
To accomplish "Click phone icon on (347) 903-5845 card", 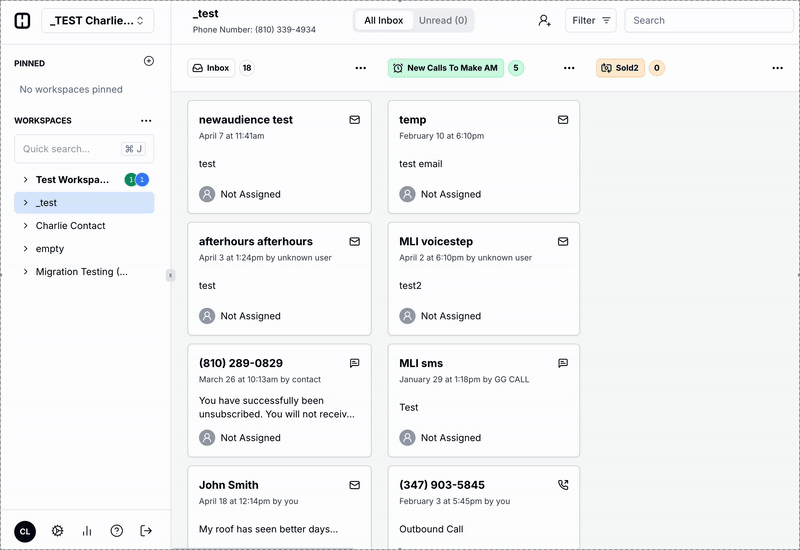I will [x=563, y=485].
